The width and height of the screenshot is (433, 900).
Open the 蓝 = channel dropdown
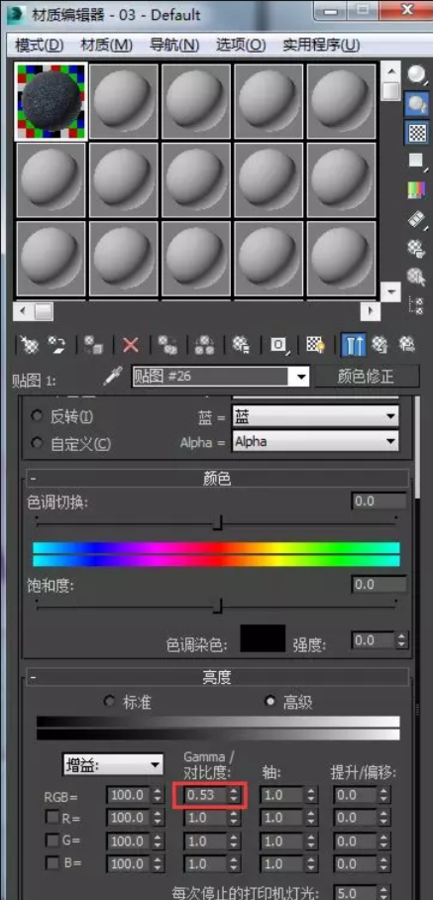click(315, 416)
